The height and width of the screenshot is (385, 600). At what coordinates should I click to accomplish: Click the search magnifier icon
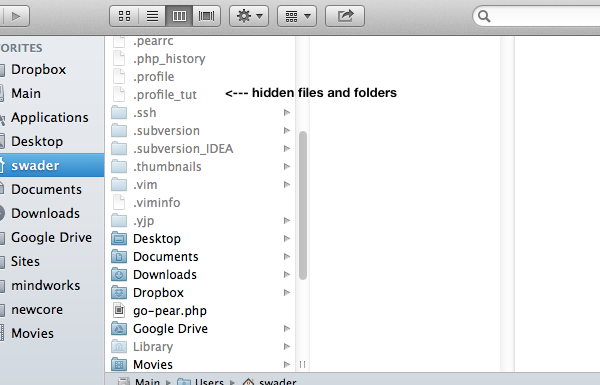point(484,16)
